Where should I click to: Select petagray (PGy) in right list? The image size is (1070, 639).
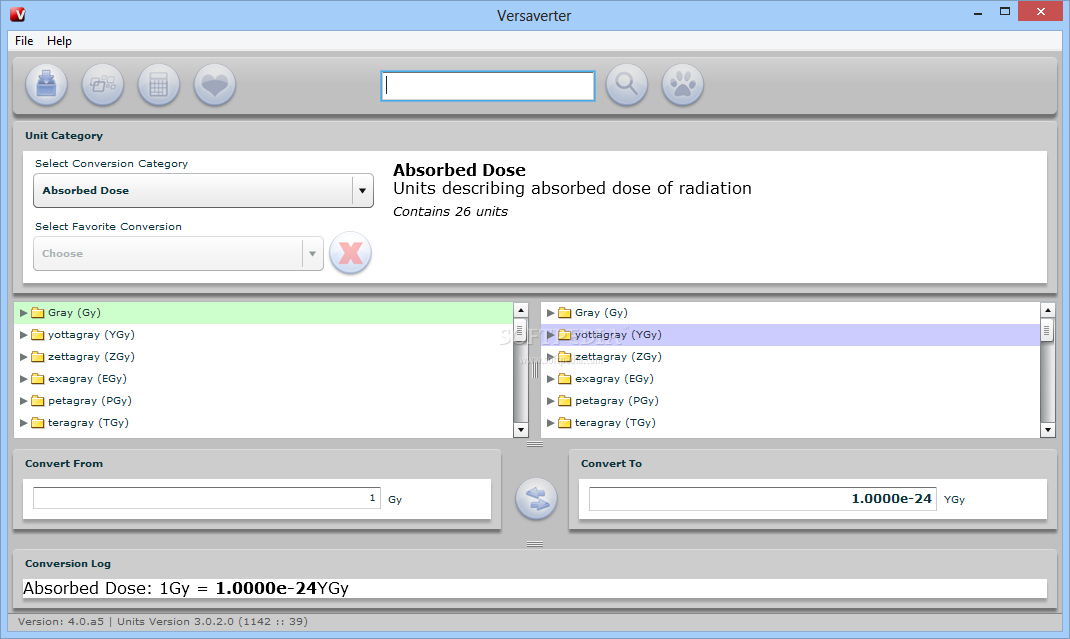tap(790, 401)
